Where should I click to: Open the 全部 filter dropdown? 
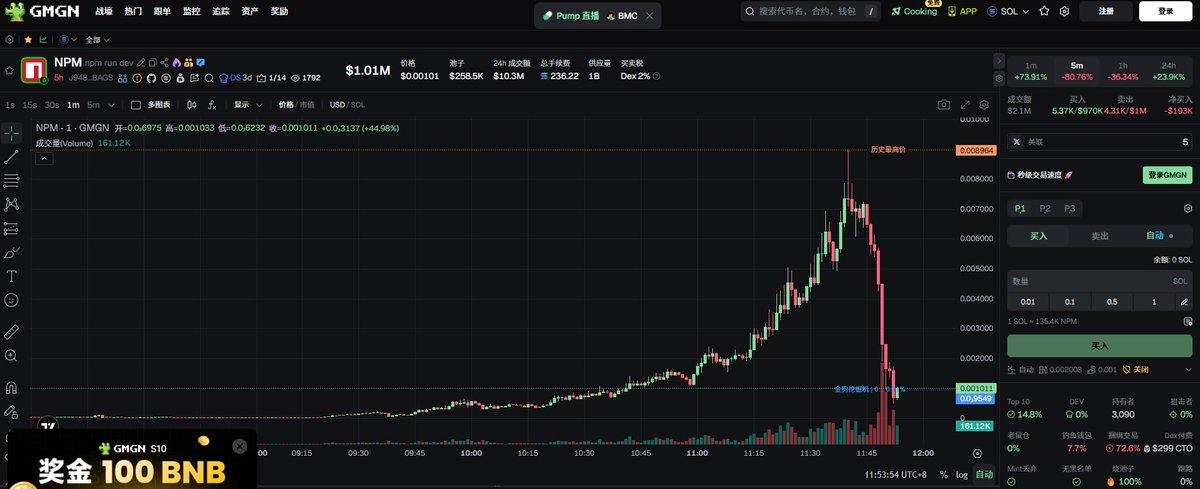97,39
